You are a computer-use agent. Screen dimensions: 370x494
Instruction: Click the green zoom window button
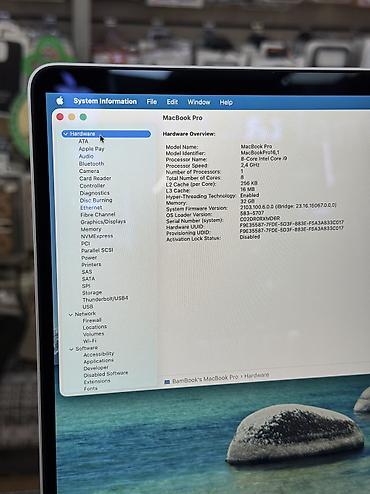coord(83,117)
